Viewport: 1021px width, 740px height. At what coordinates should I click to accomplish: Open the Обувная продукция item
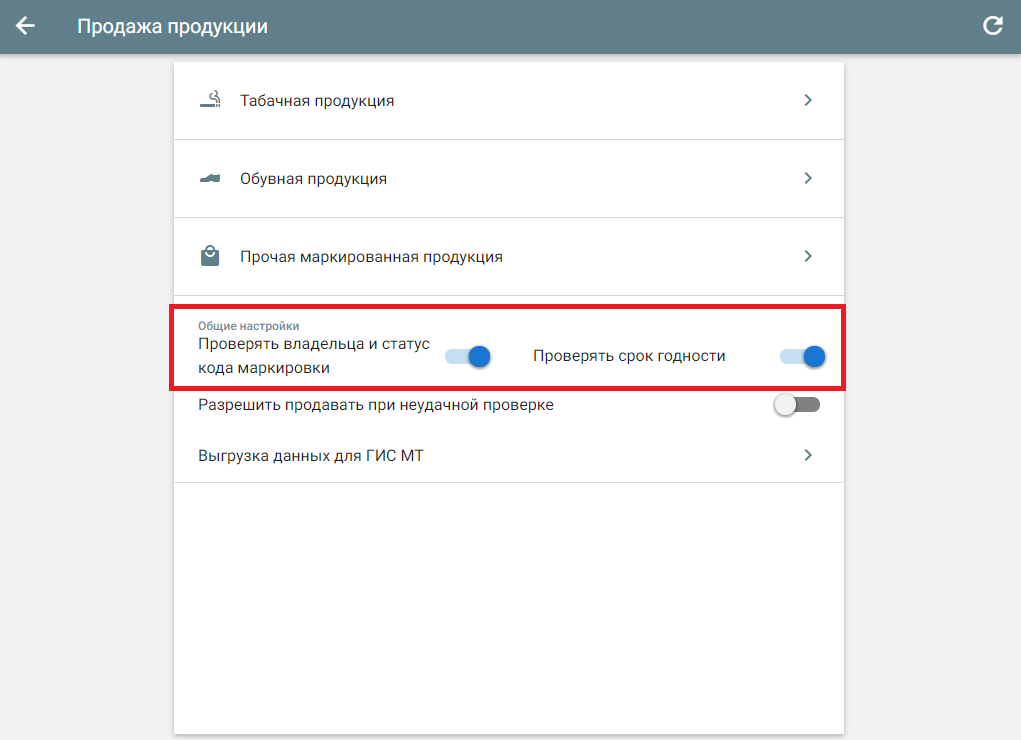click(509, 178)
